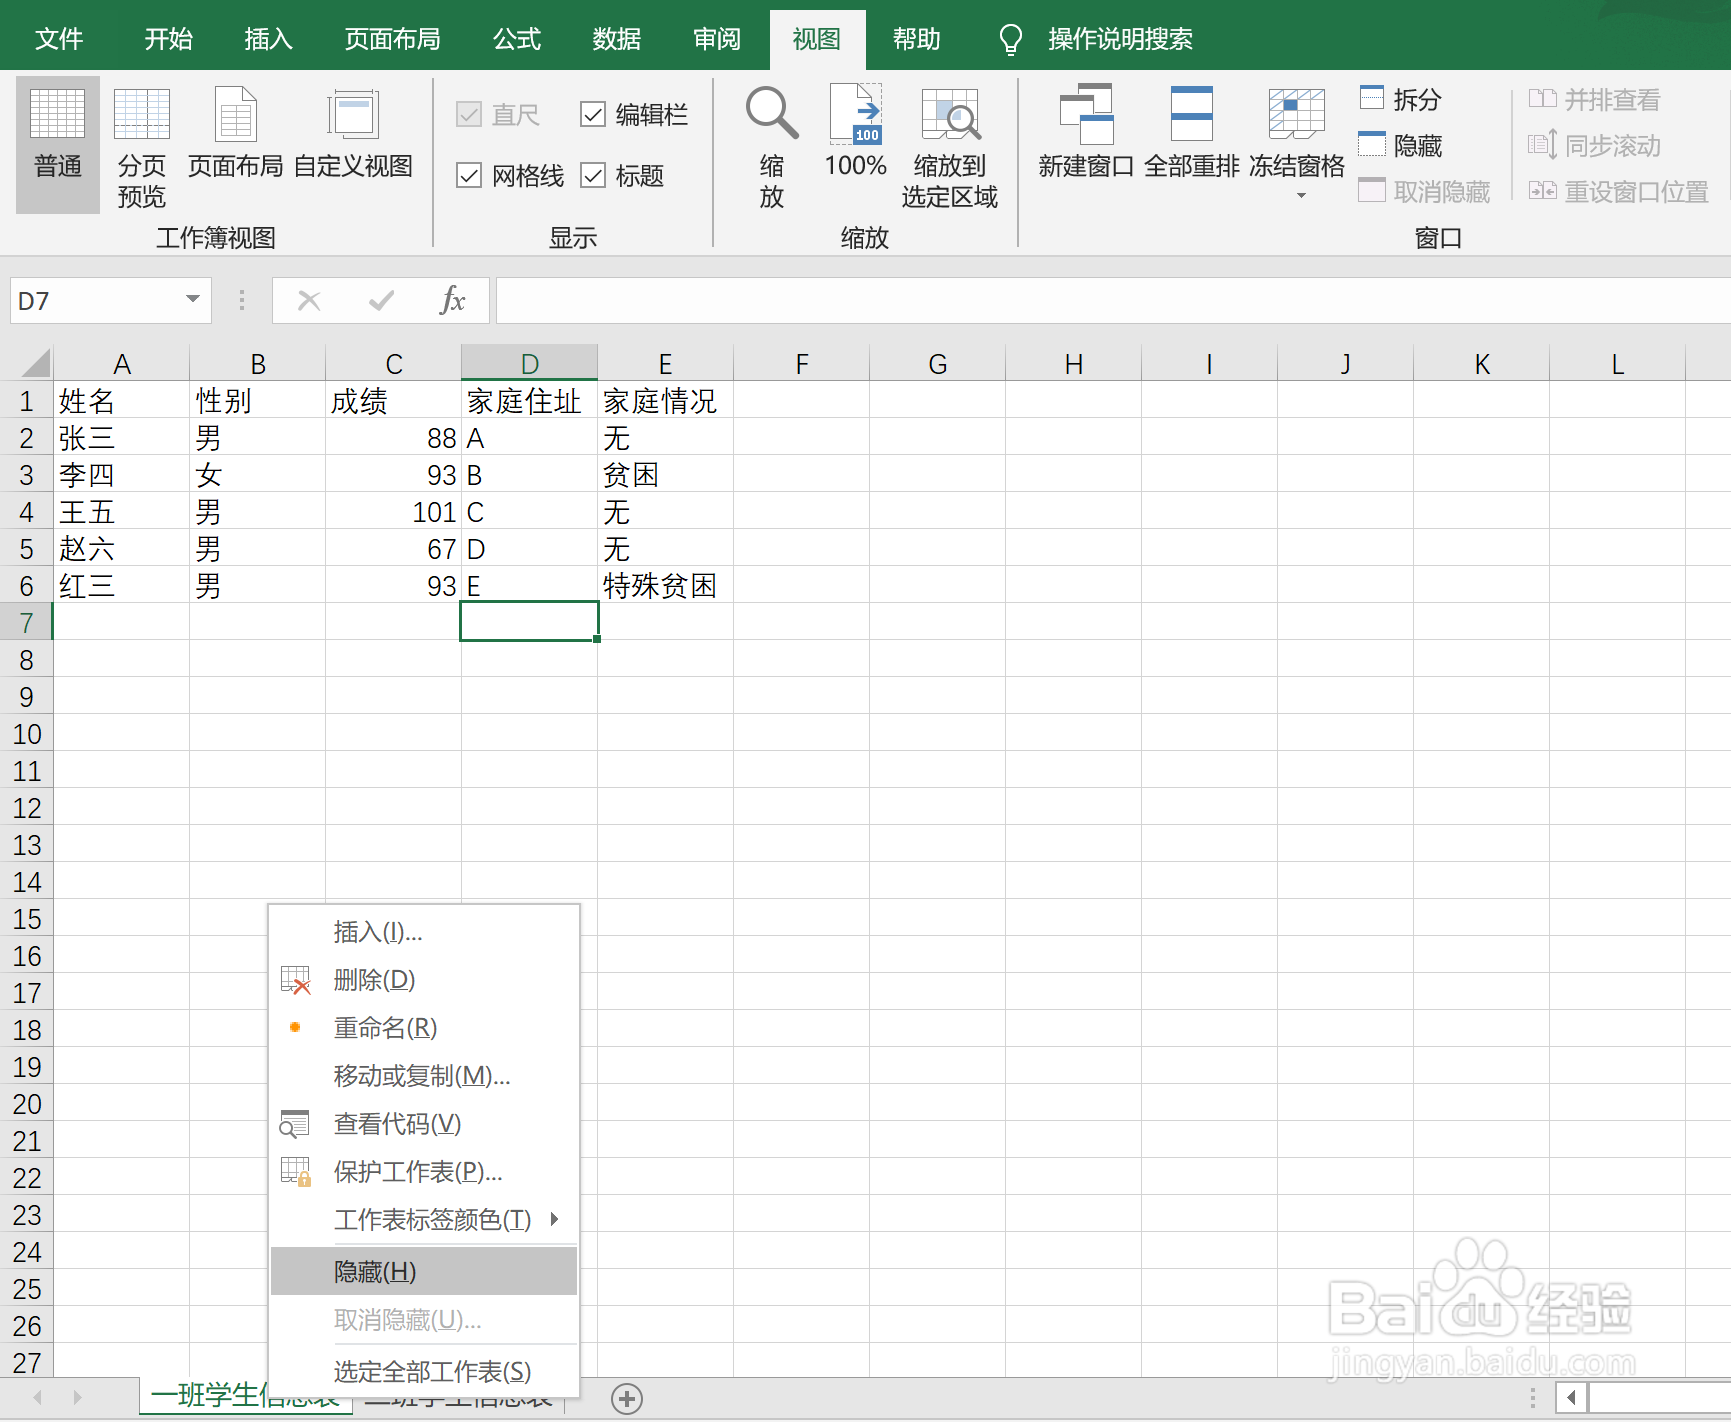Click the formula bar cancel X icon
The height and width of the screenshot is (1422, 1731).
click(309, 300)
